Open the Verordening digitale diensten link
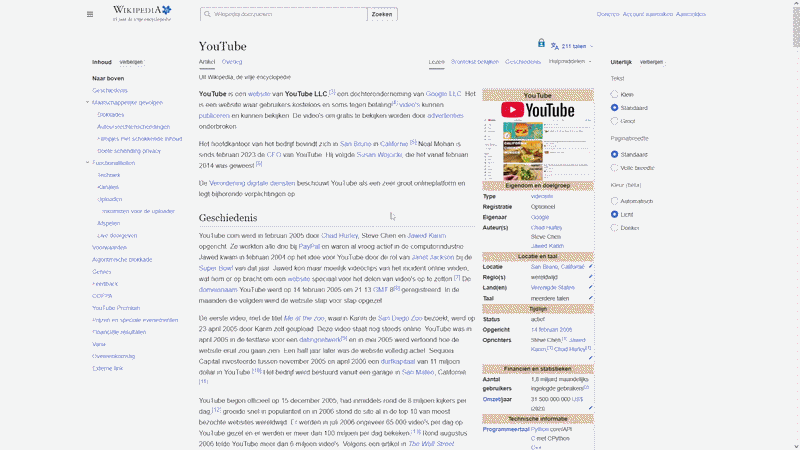Viewport: 800px width, 450px height. click(252, 183)
